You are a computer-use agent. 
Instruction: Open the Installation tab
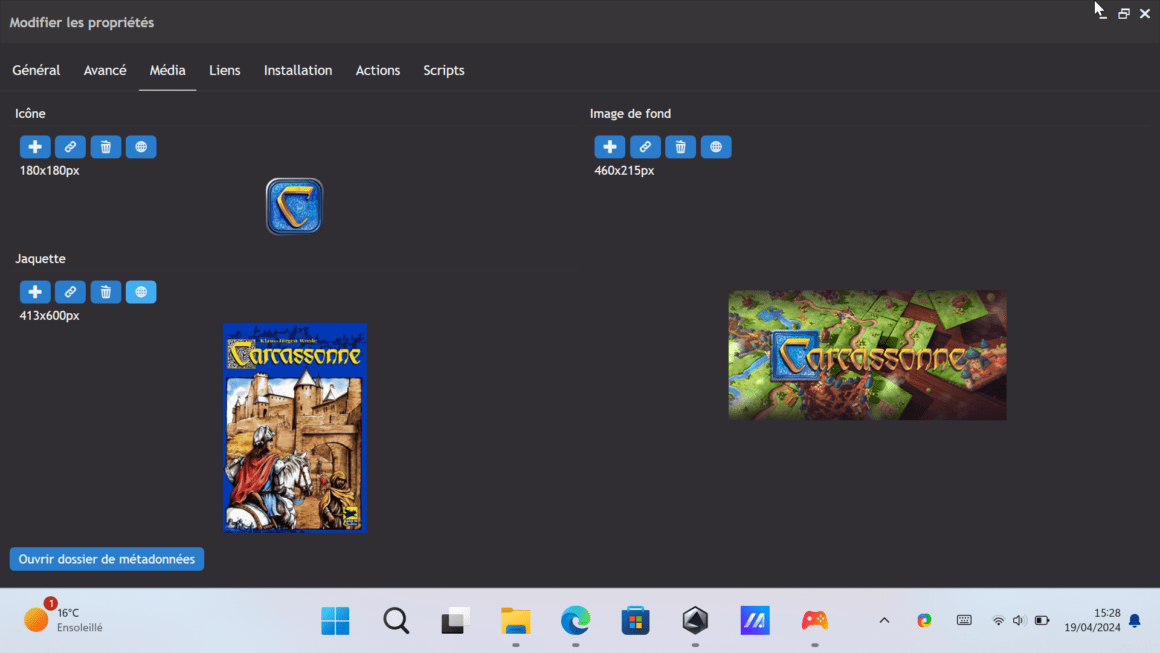click(x=298, y=70)
